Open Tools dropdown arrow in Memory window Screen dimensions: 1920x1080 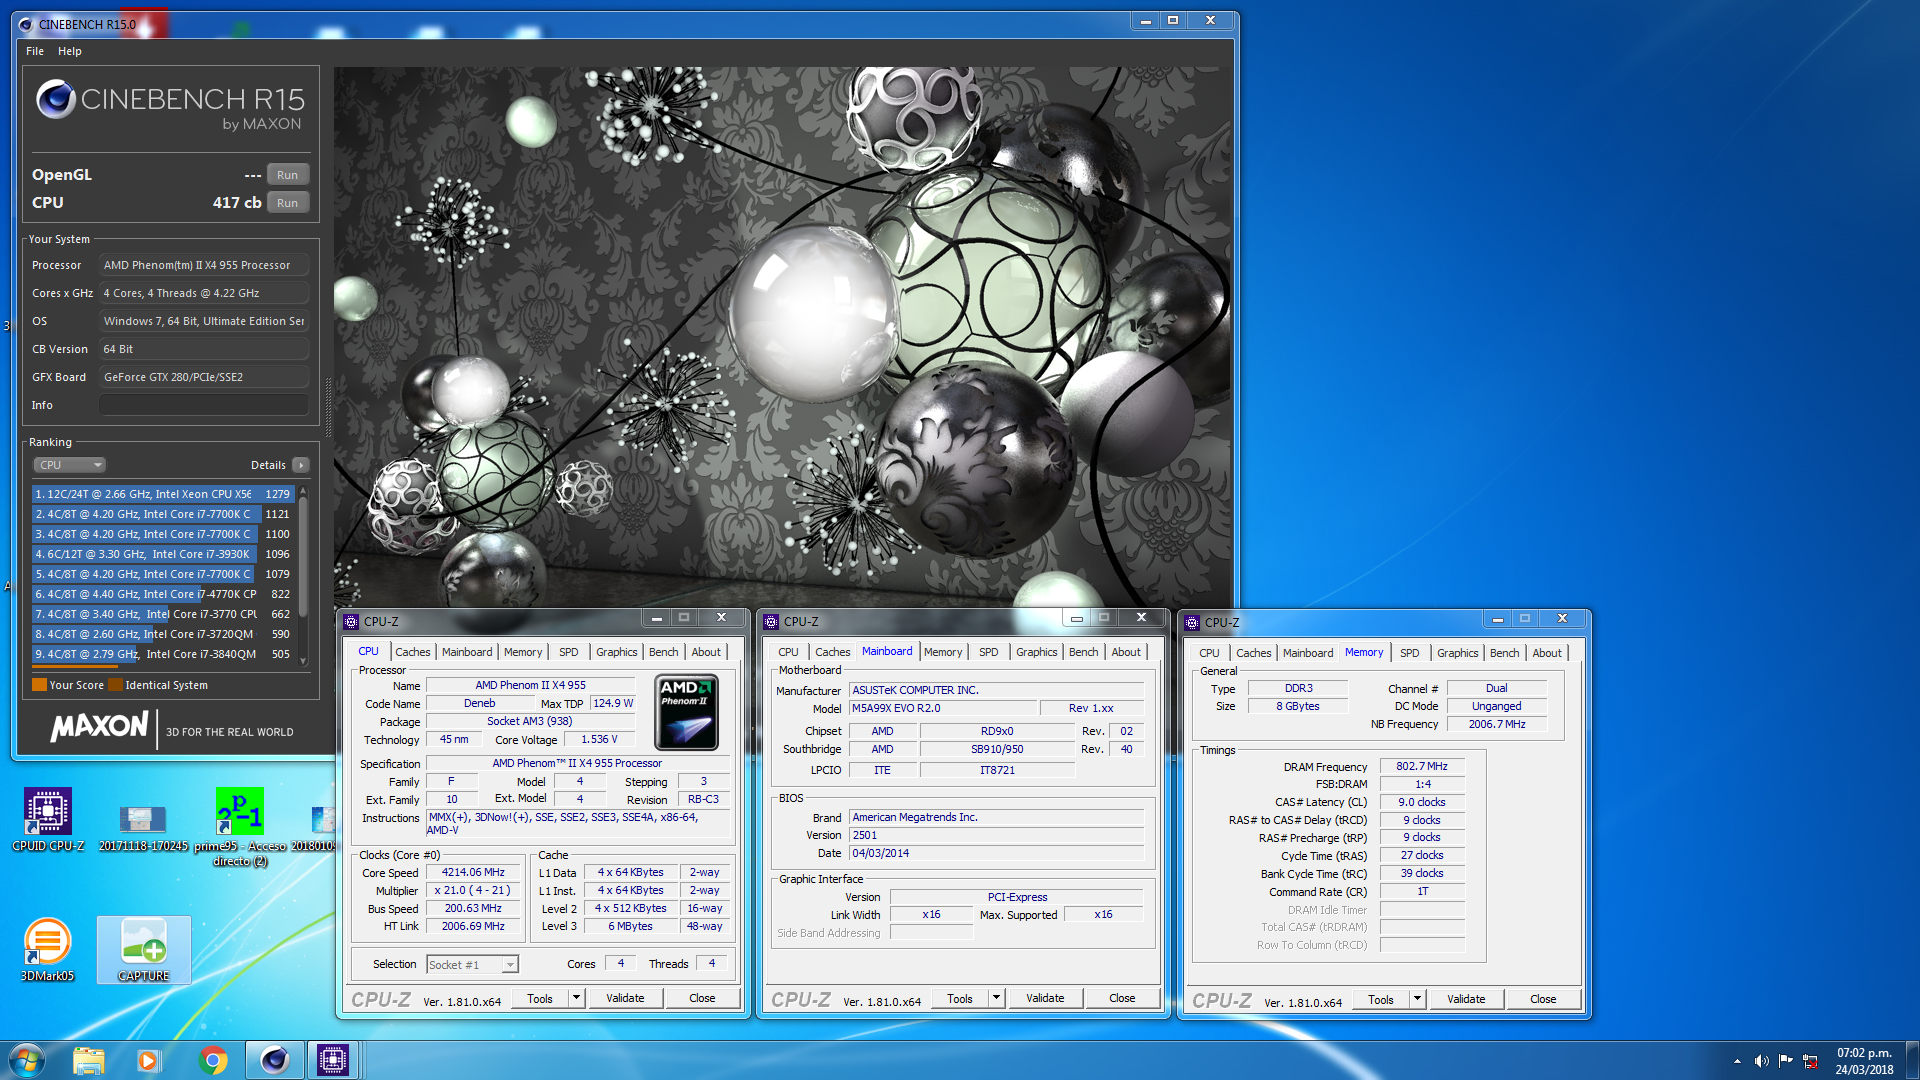(1417, 999)
